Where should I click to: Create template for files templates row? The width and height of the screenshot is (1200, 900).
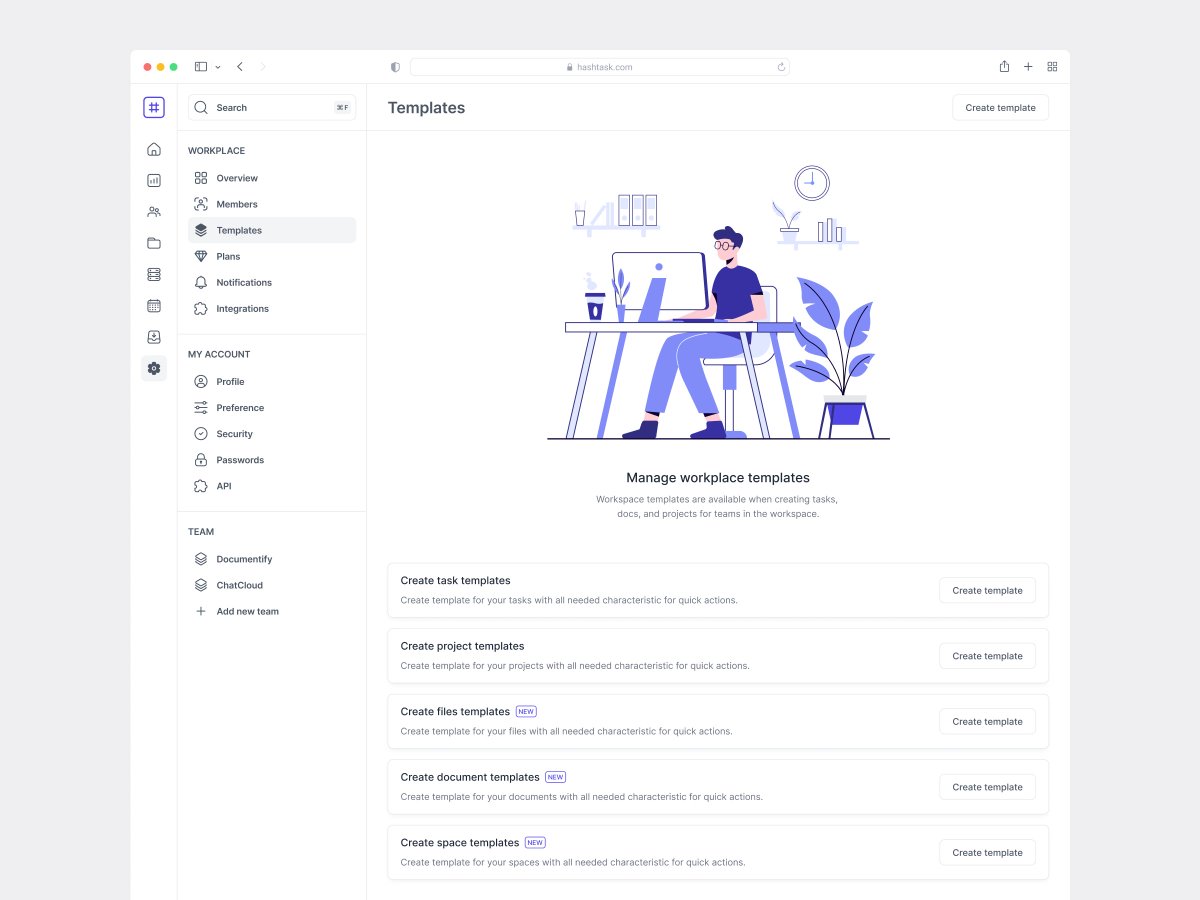987,721
